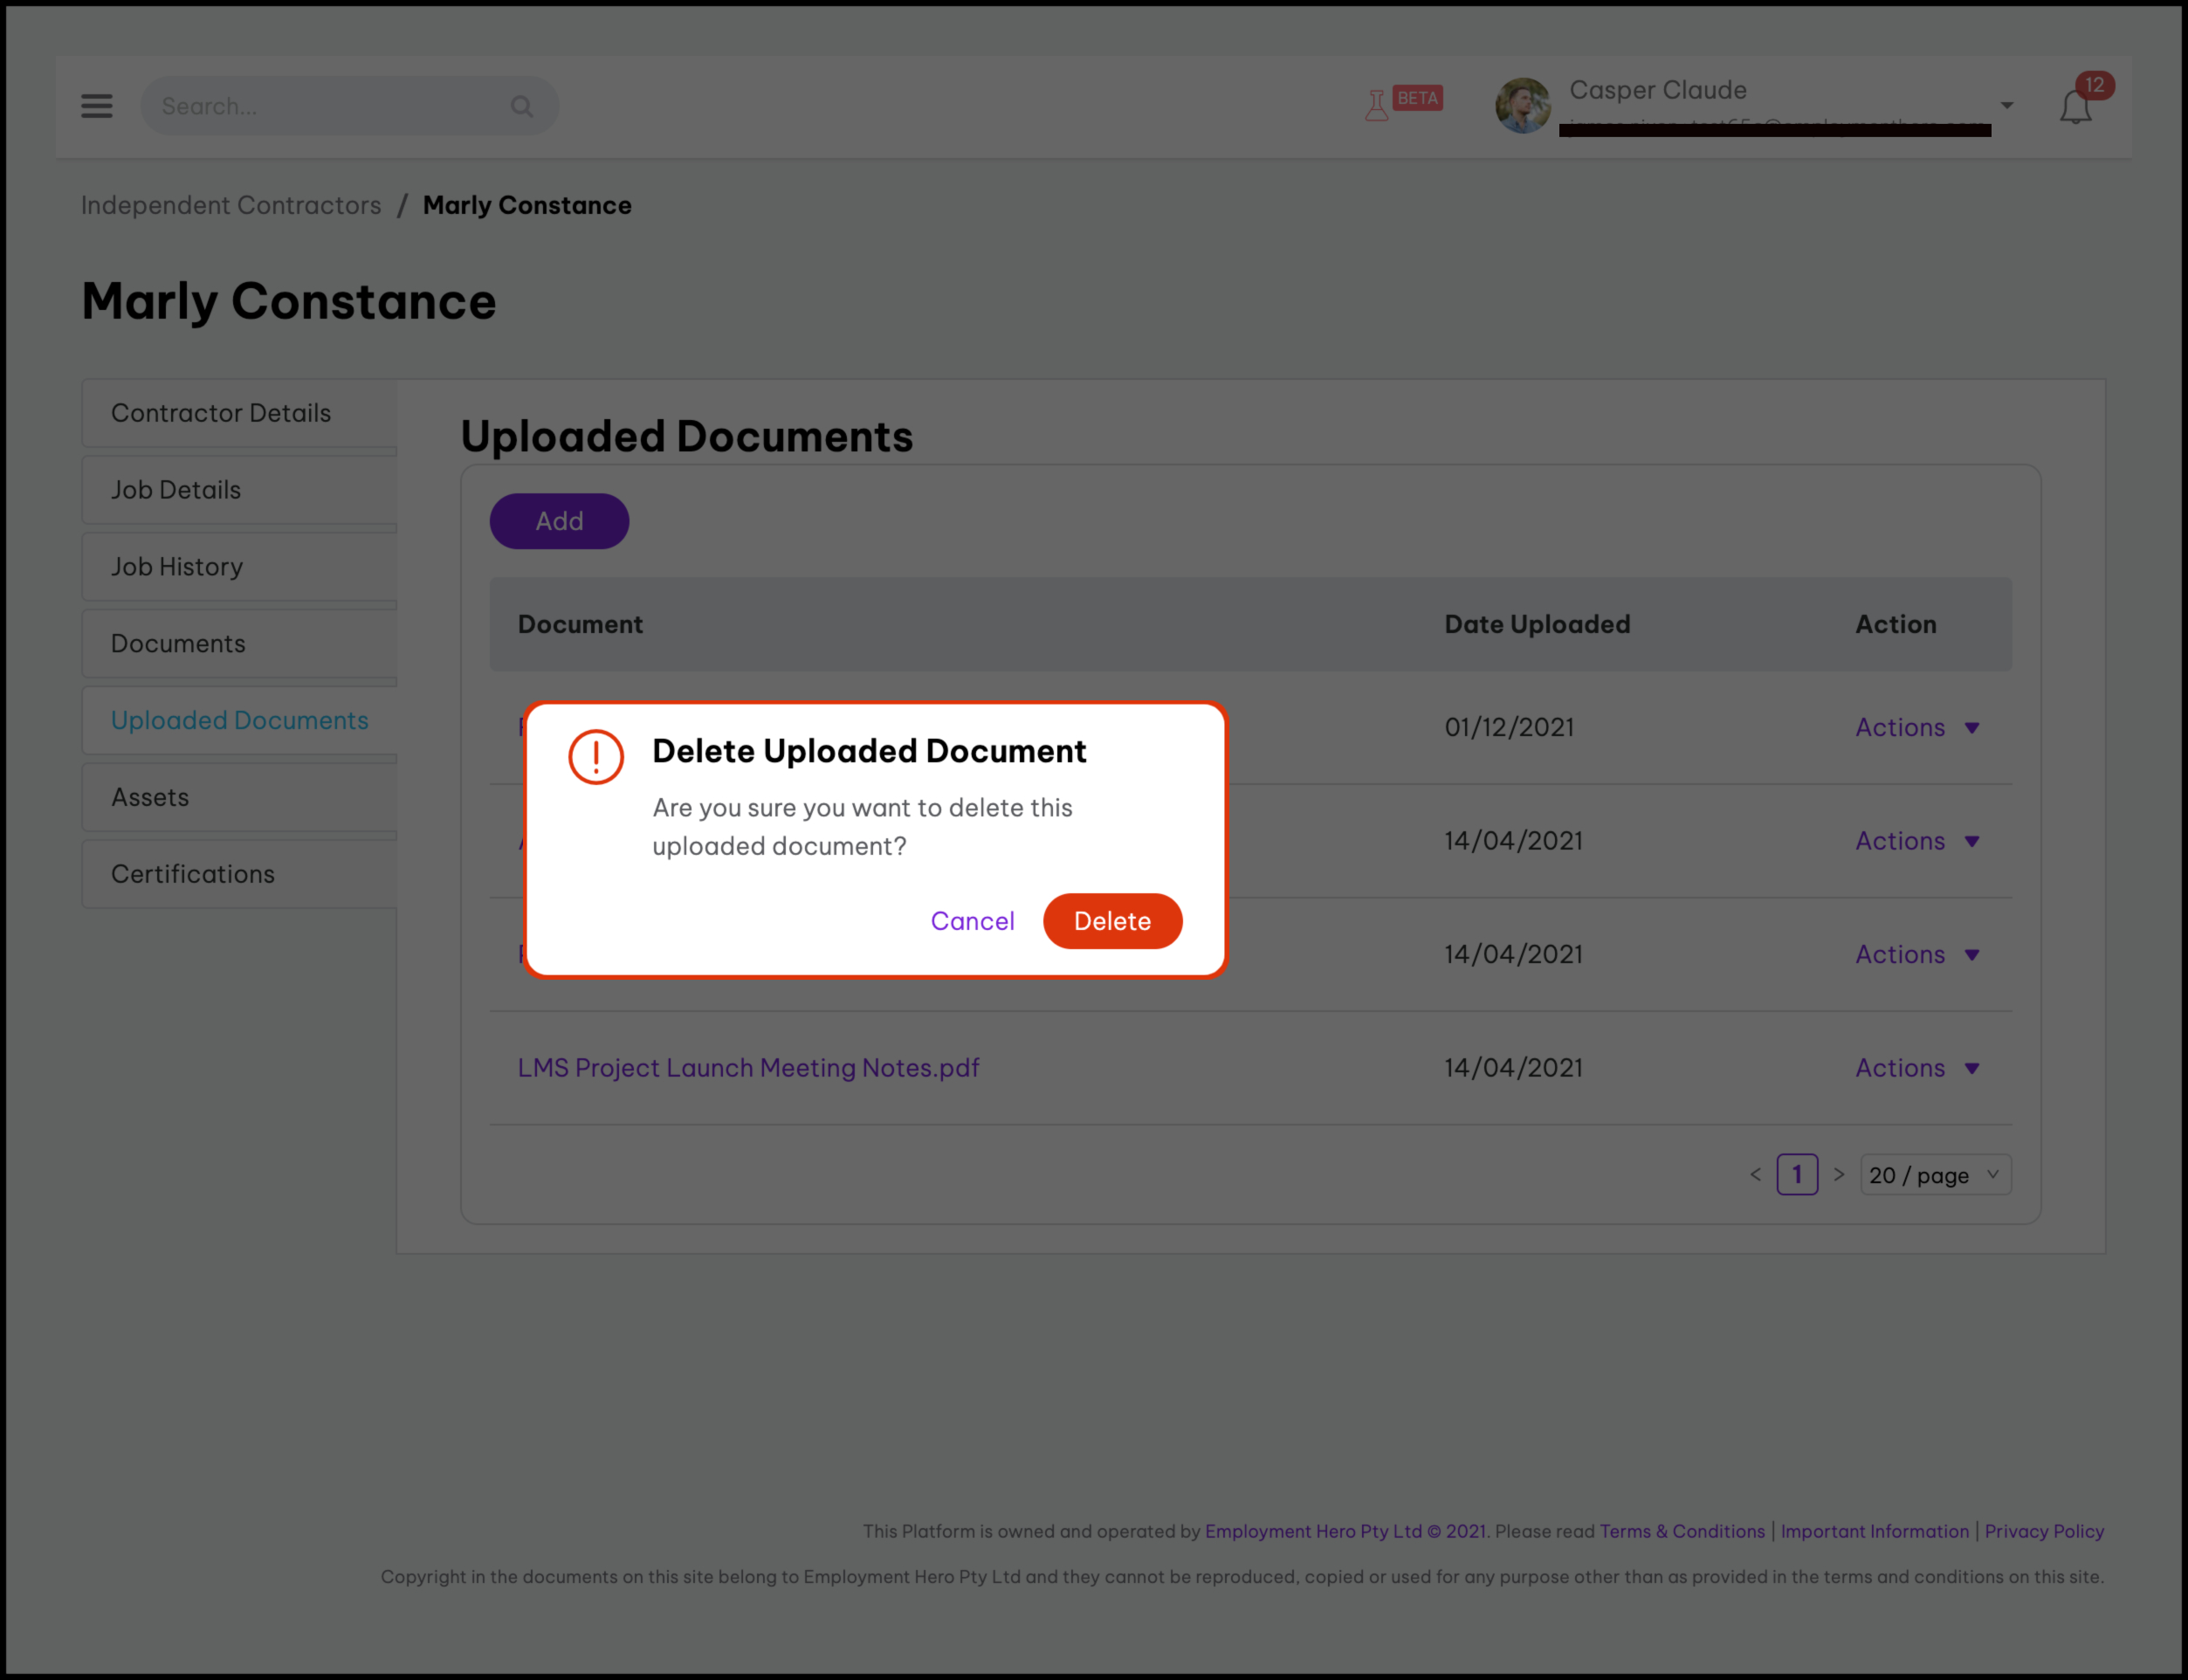
Task: Click the beta lab flask icon
Action: 1377,104
